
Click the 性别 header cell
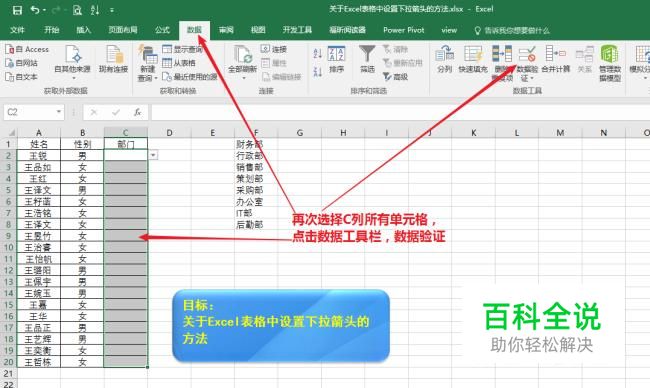click(82, 144)
